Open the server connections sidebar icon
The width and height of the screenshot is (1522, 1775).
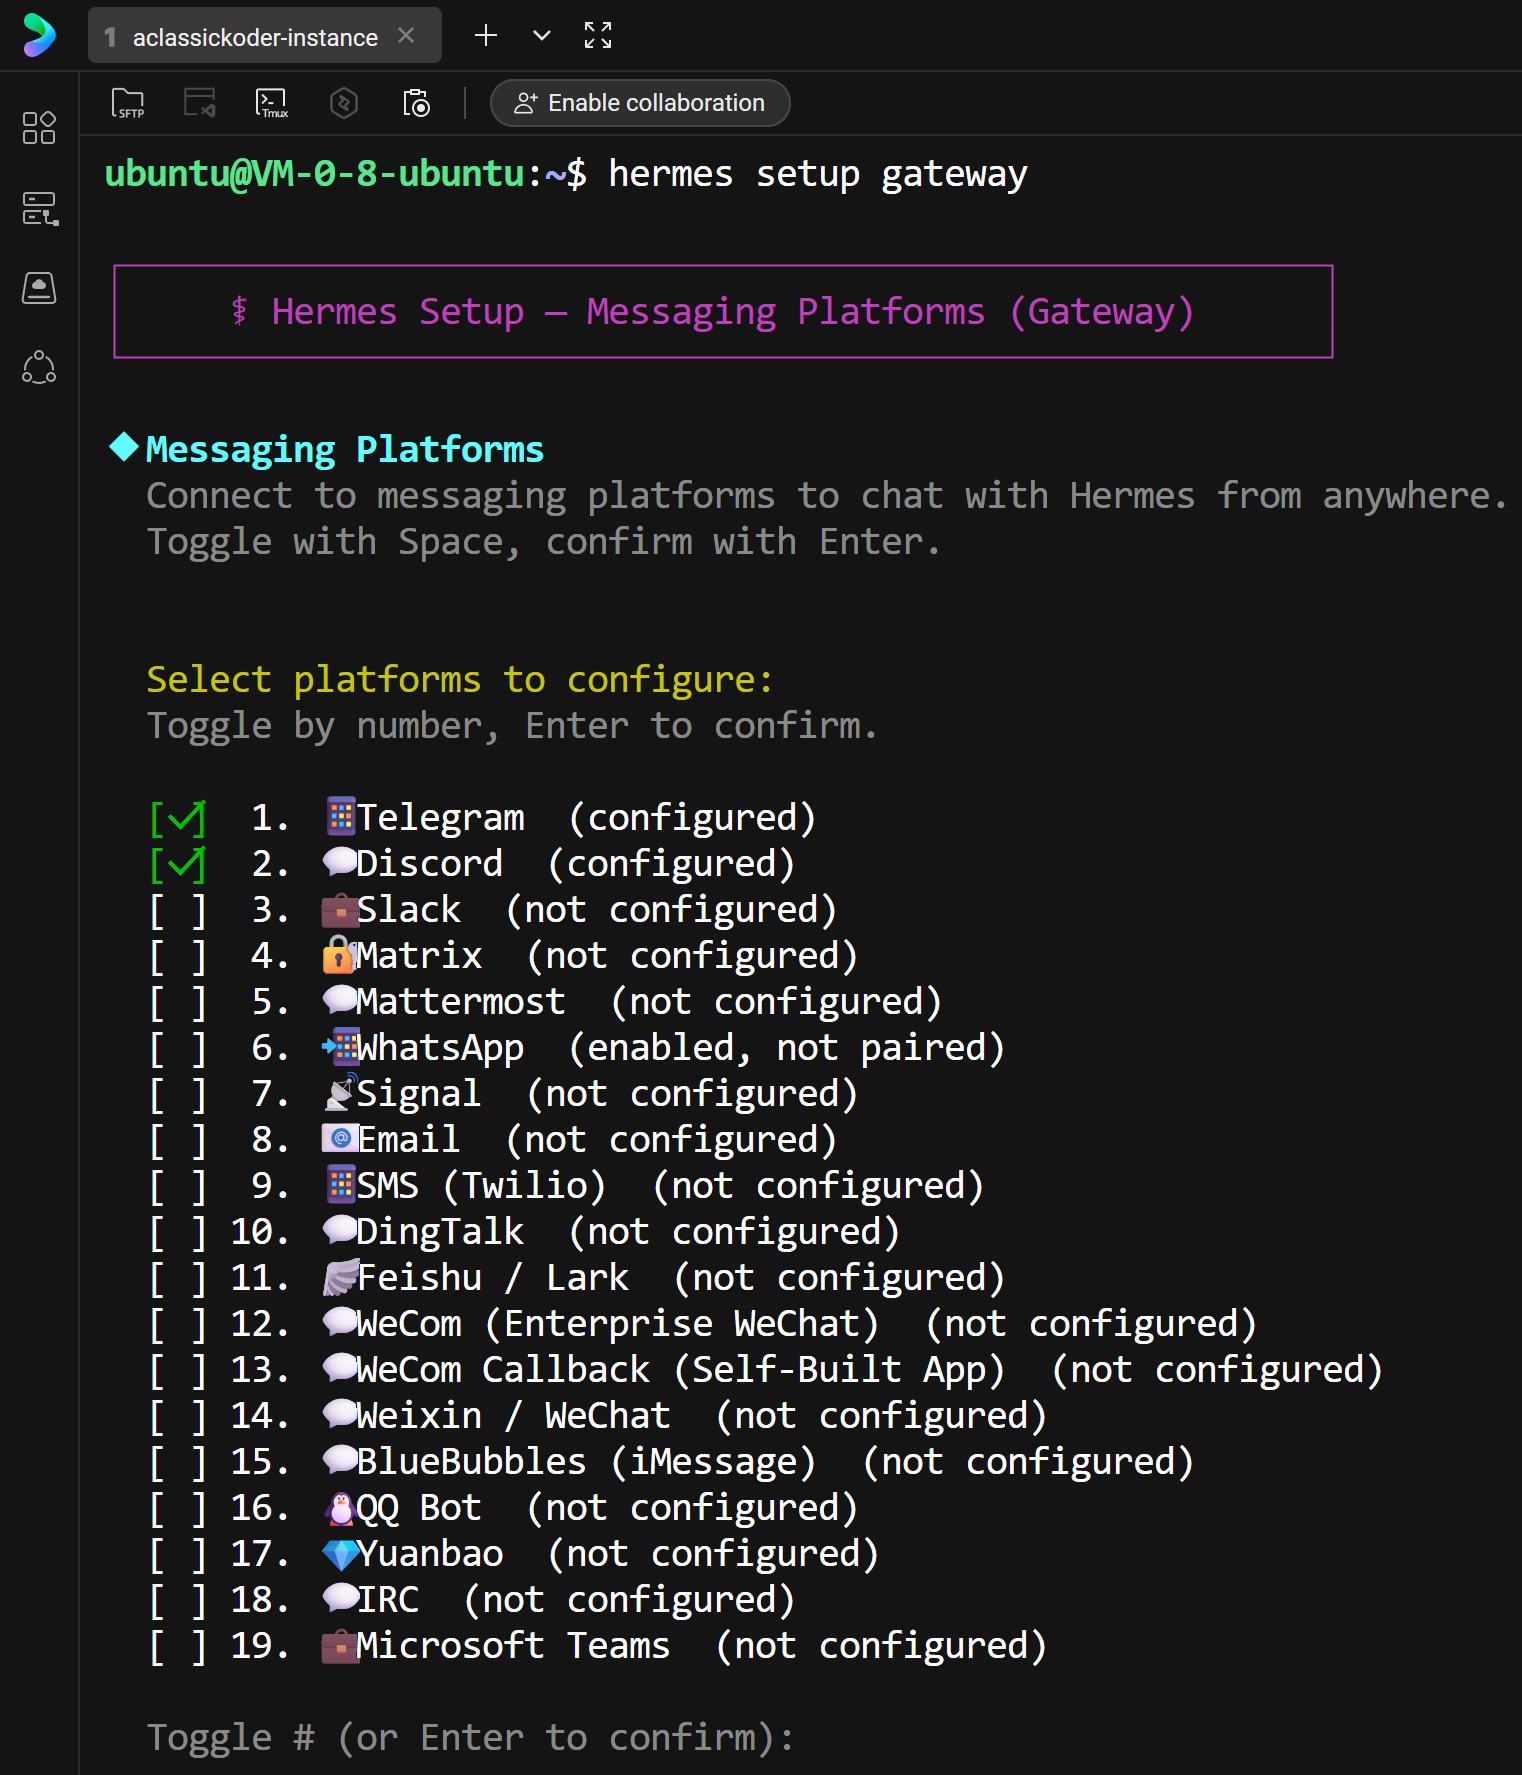39,208
